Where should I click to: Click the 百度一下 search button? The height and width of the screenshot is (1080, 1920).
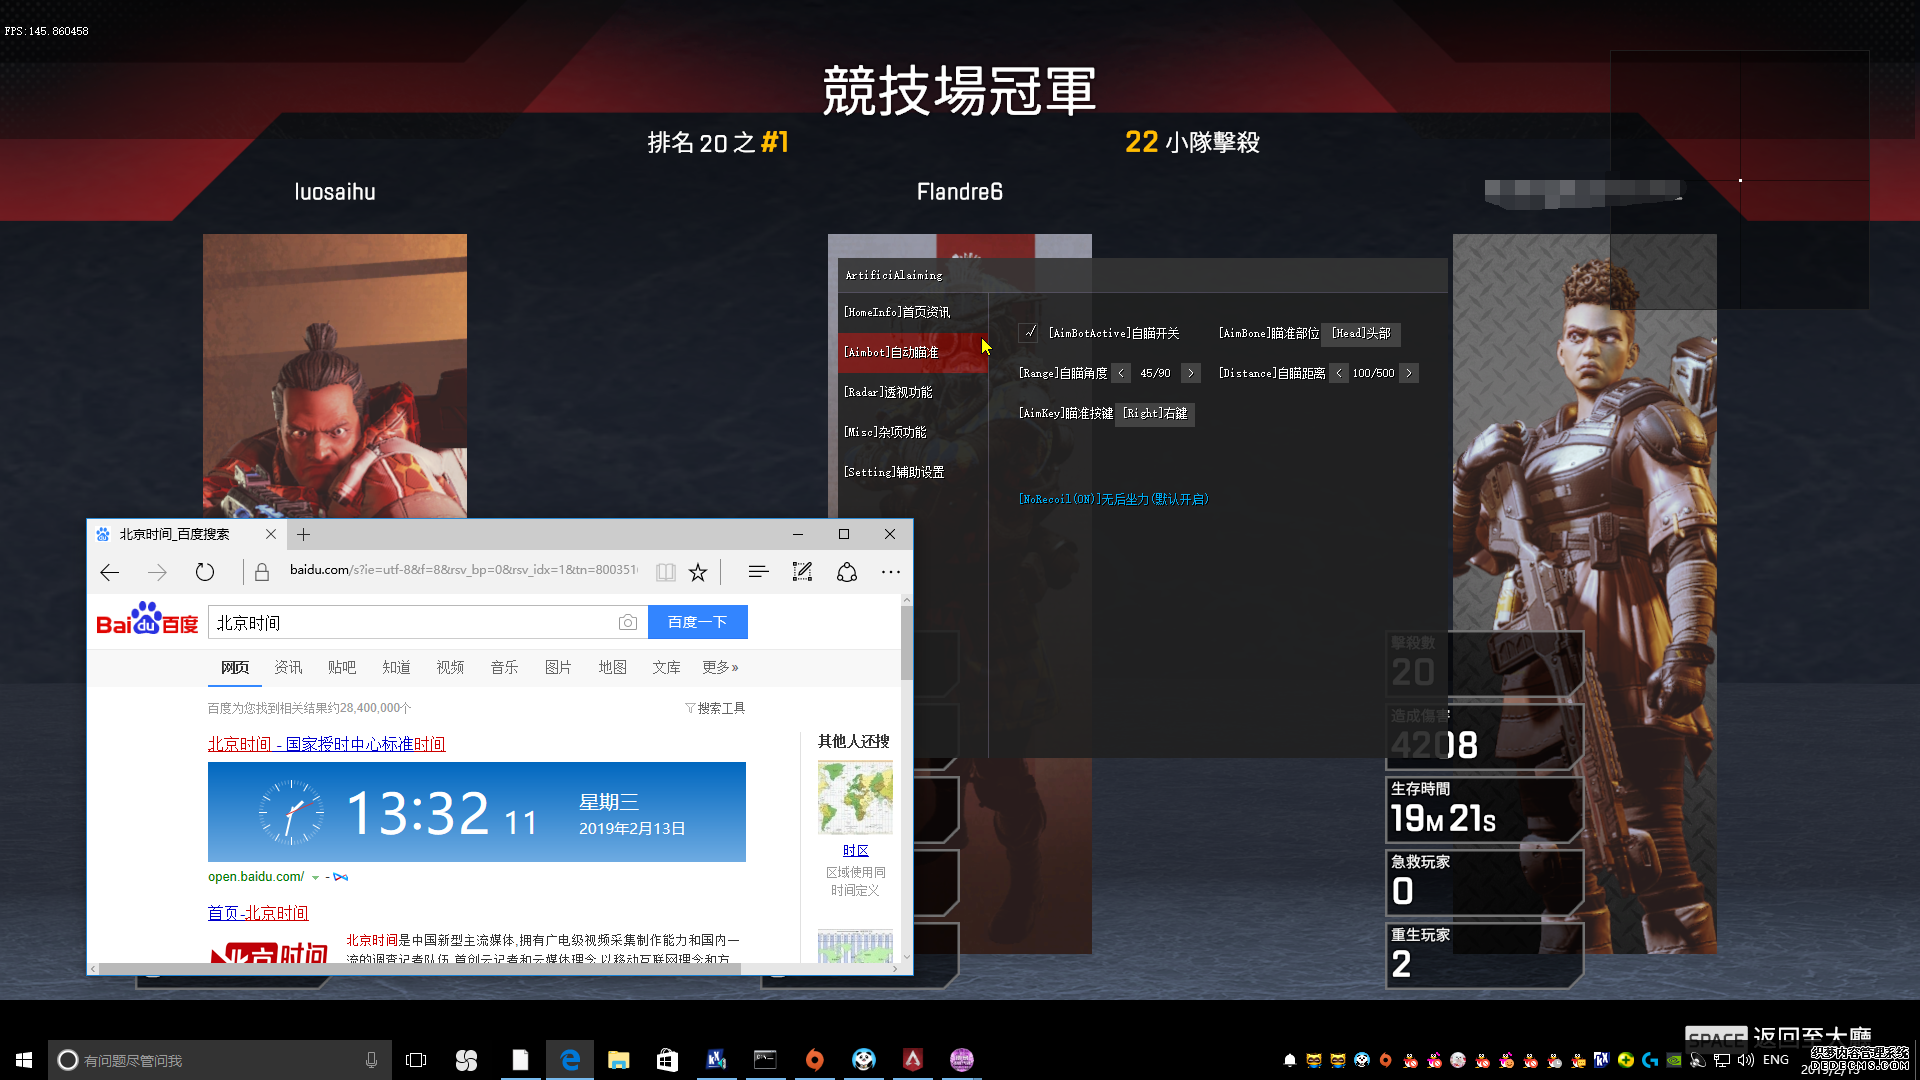pyautogui.click(x=698, y=622)
